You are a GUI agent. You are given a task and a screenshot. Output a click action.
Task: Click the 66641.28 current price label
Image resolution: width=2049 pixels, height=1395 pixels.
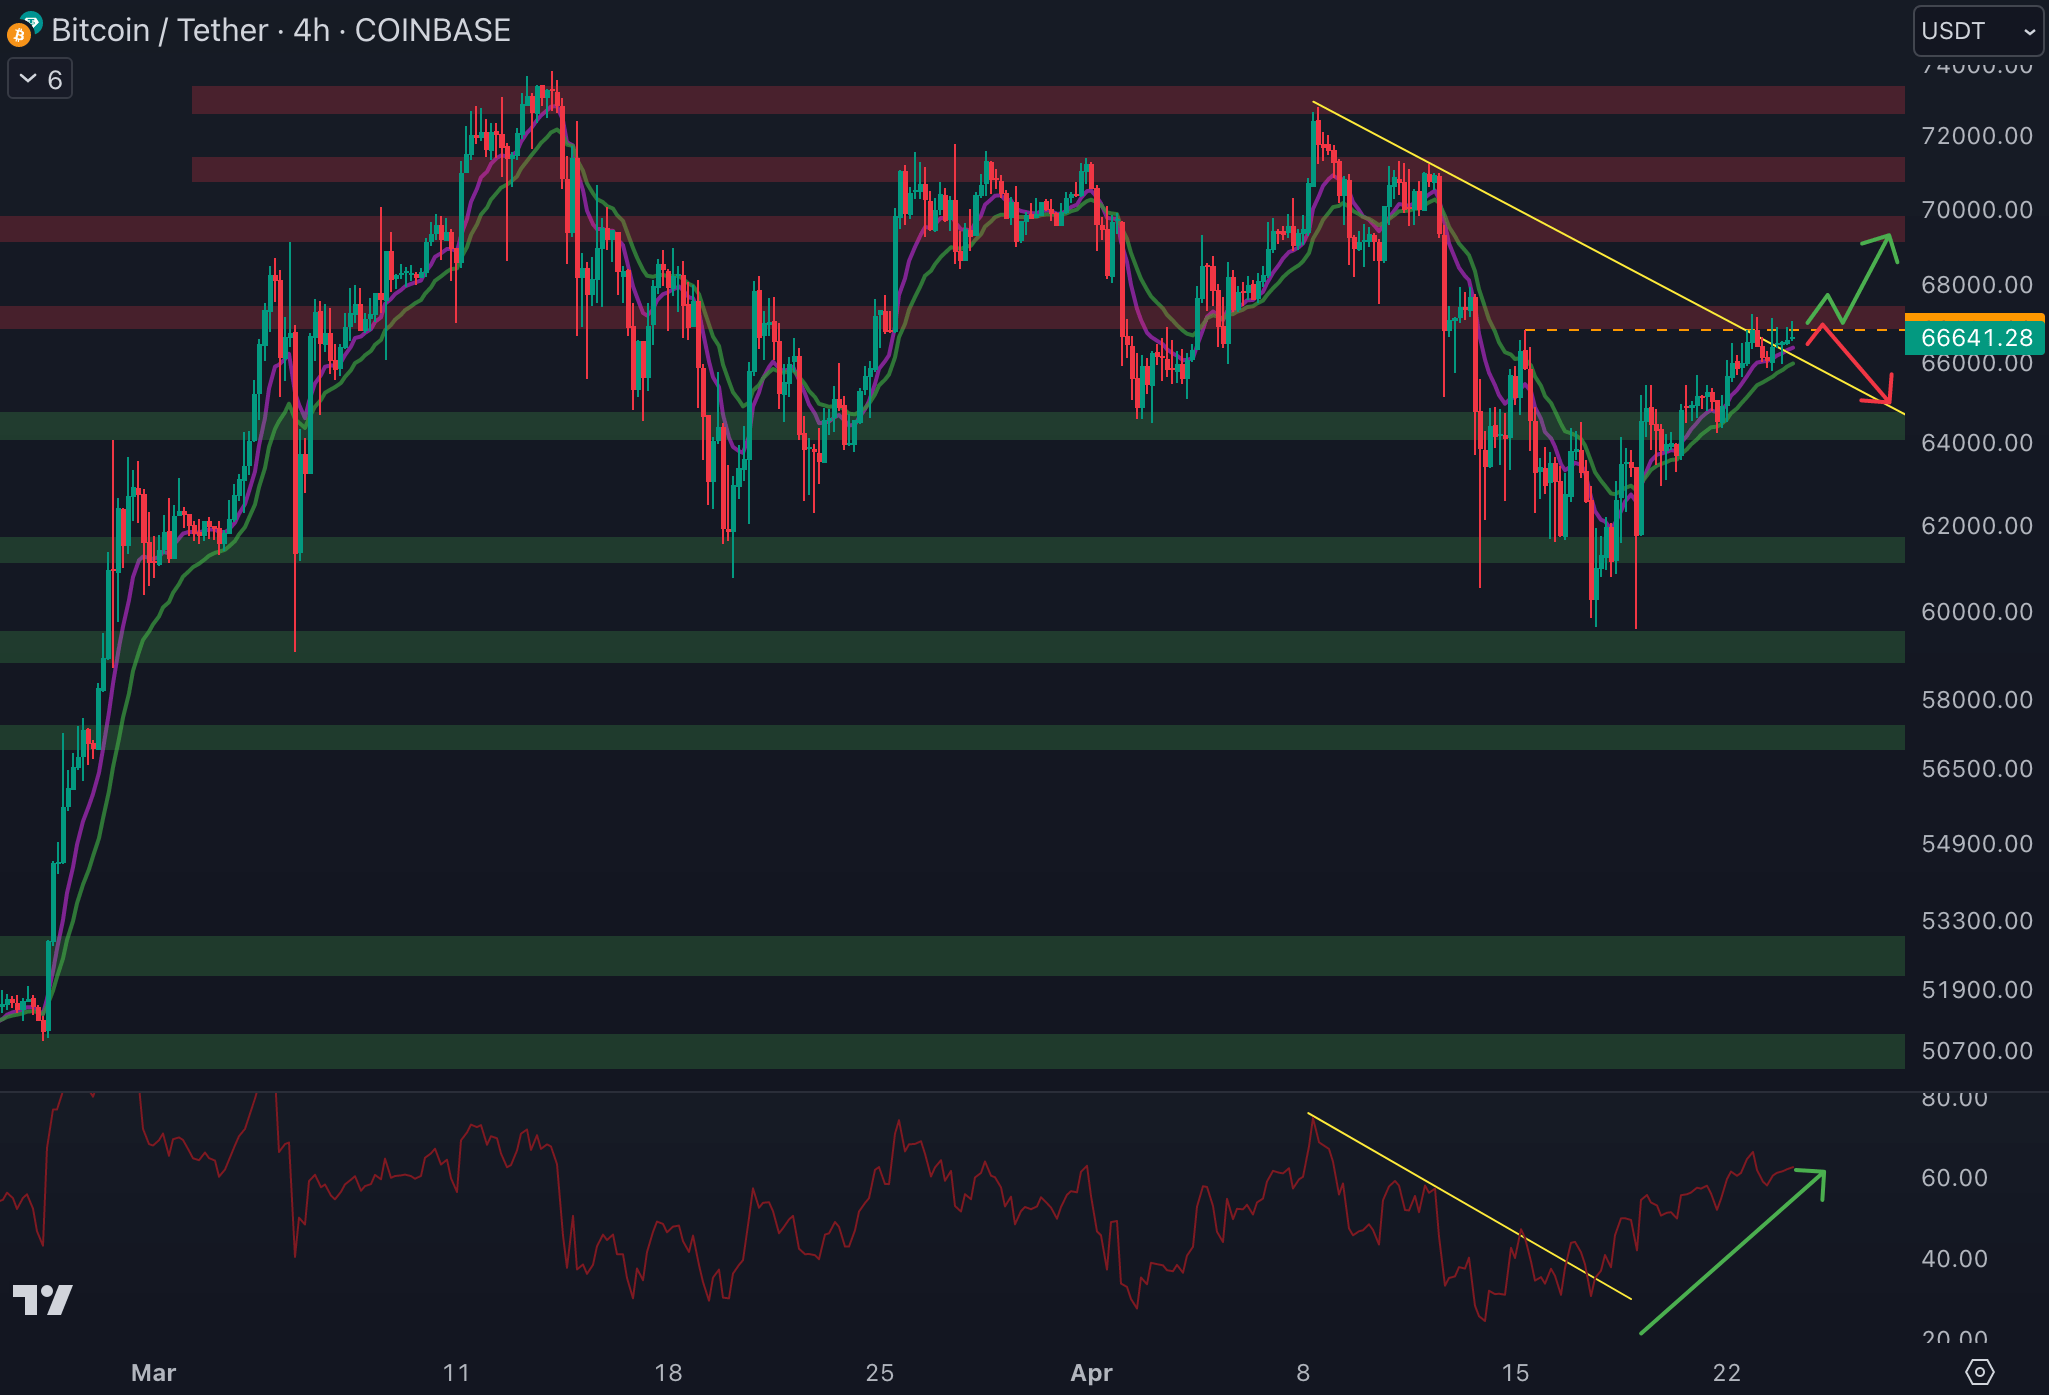click(1975, 338)
